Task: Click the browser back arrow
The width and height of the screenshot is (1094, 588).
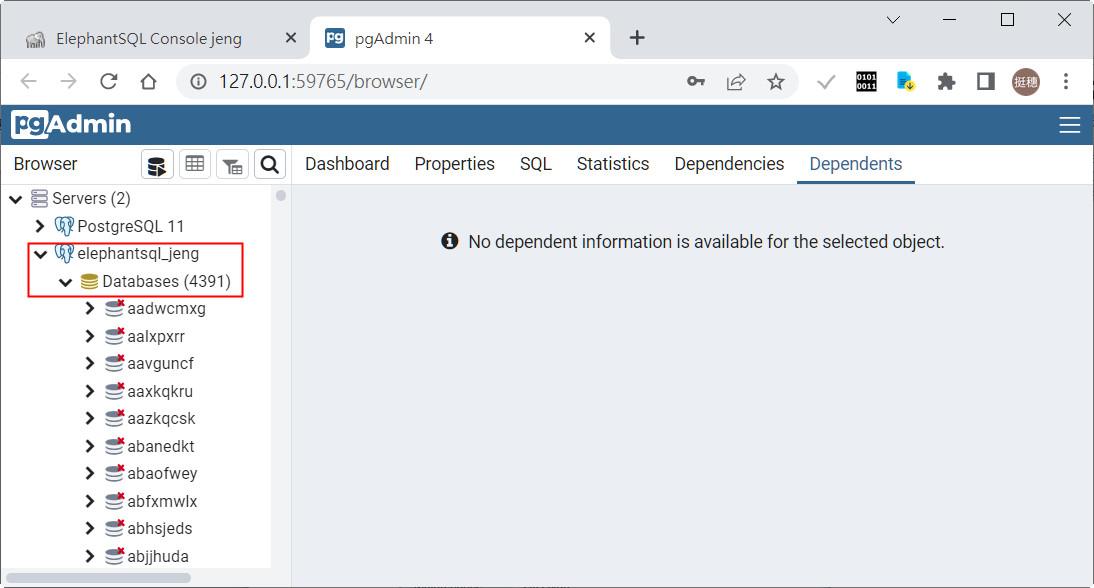Action: click(29, 82)
